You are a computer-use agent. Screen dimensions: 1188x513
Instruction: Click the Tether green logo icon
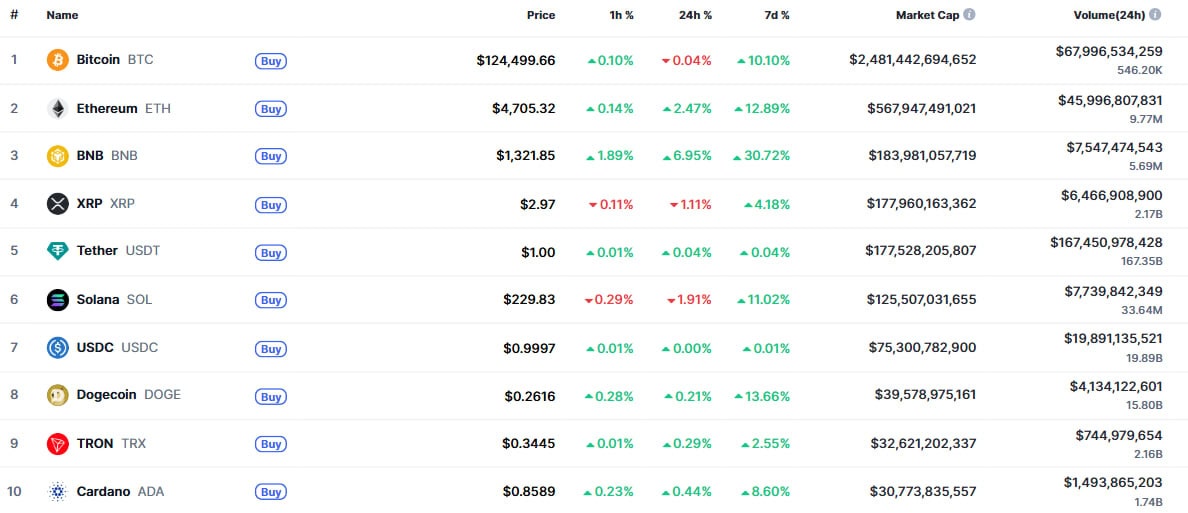[58, 251]
